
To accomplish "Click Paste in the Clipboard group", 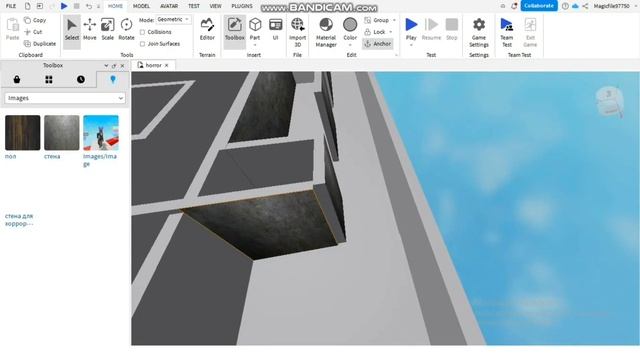I will (x=12, y=29).
